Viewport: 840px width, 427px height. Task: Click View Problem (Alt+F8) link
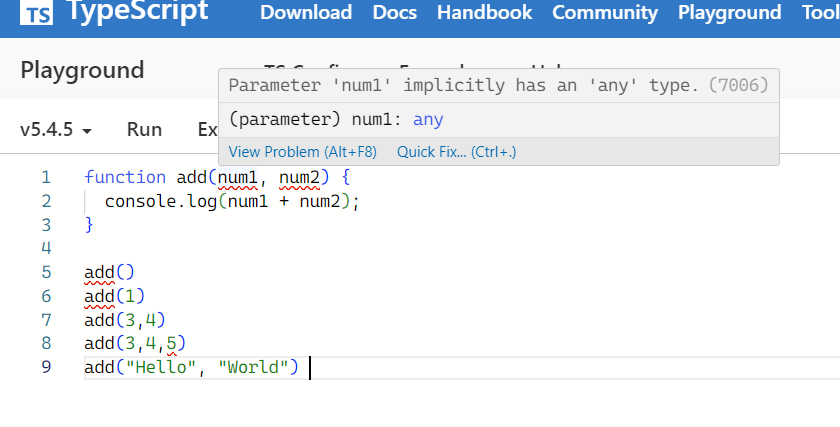point(303,152)
